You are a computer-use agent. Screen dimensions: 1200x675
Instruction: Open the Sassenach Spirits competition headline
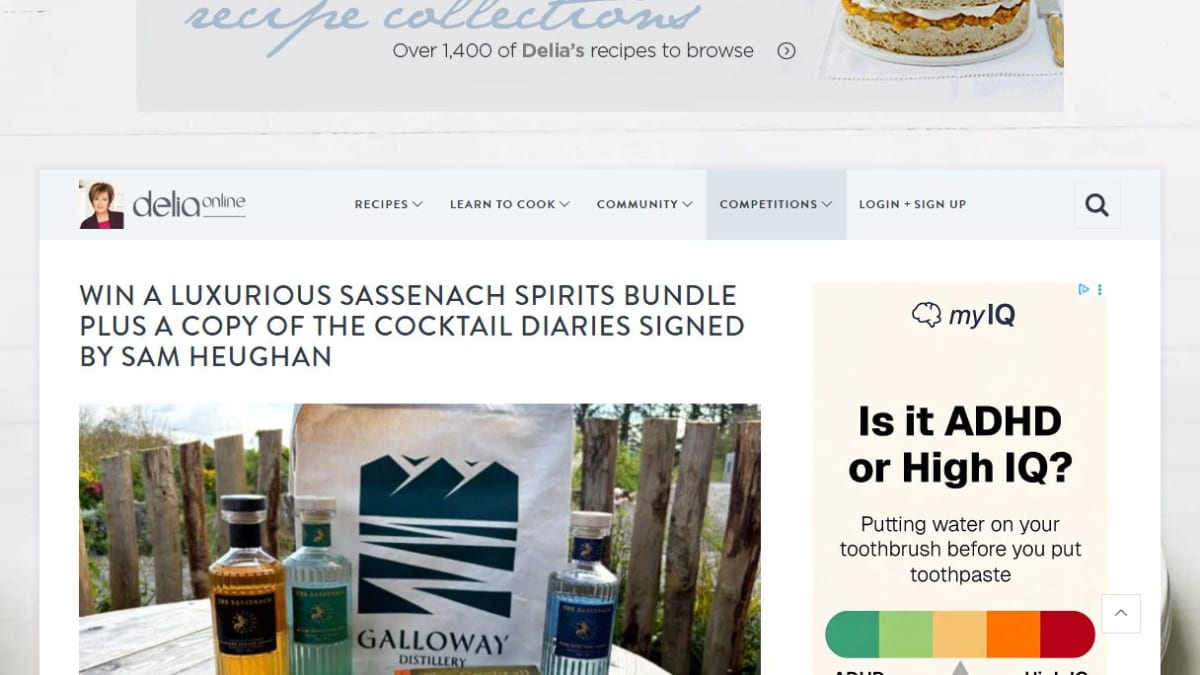[x=412, y=326]
